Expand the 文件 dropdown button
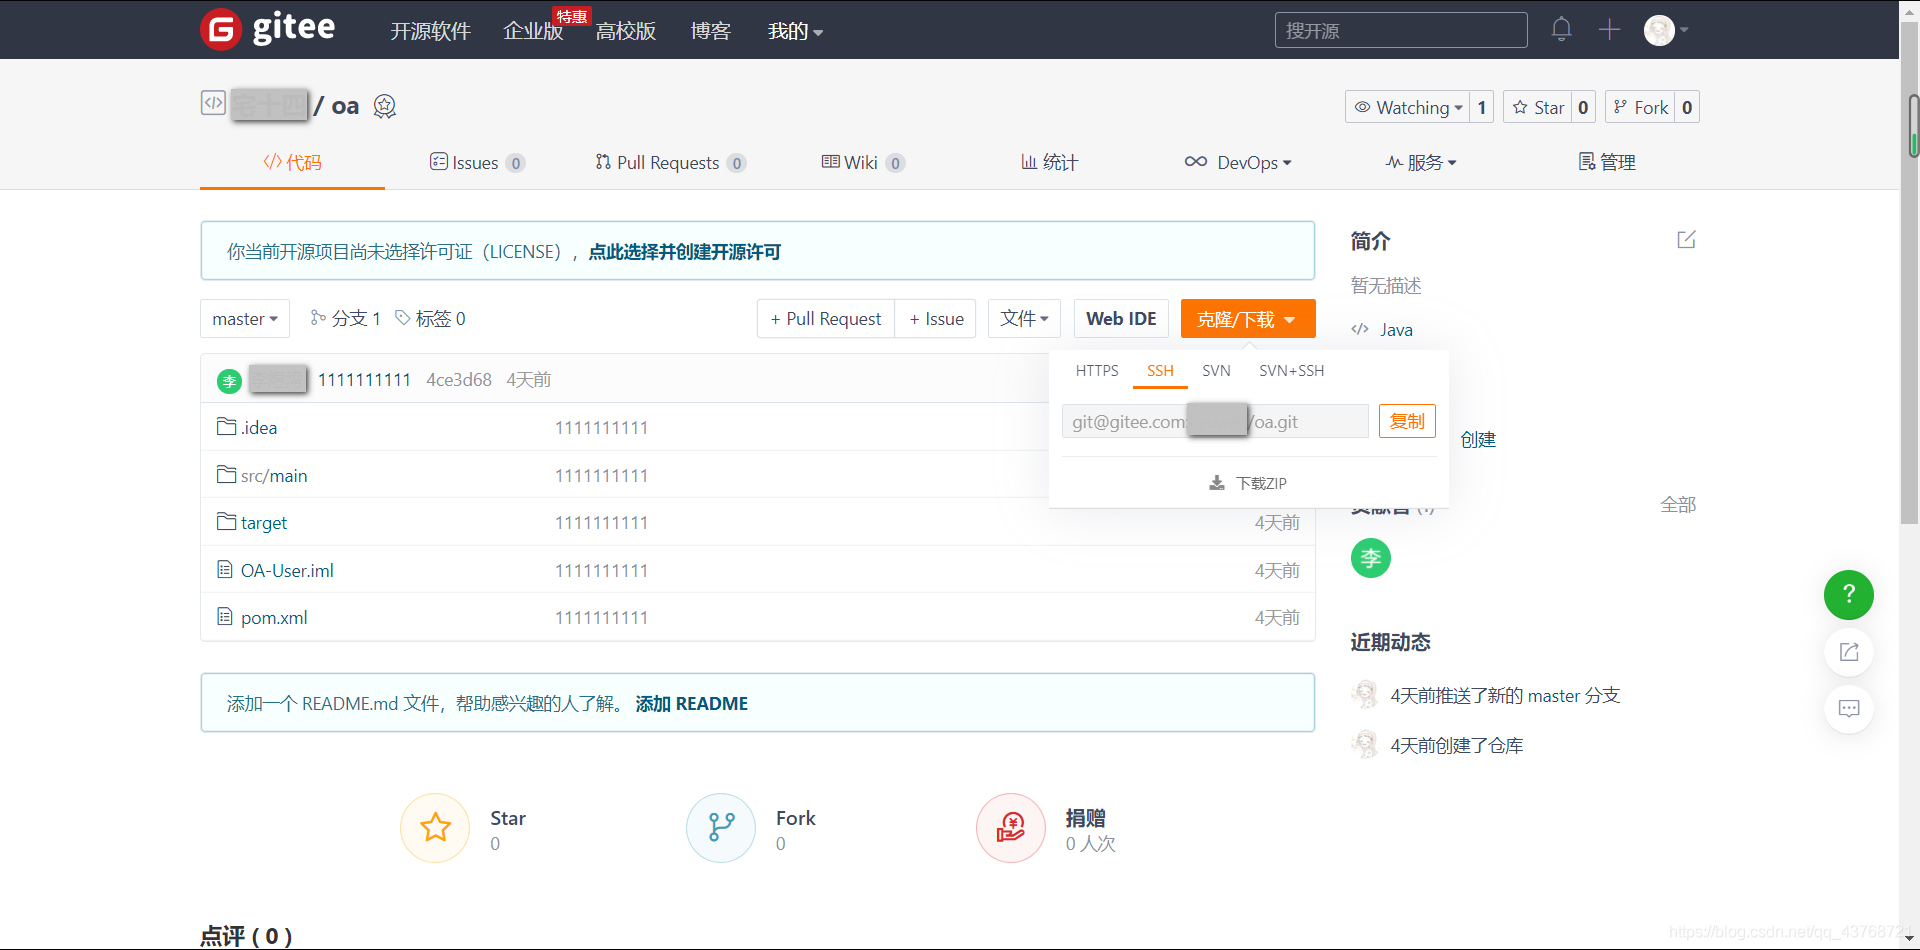 click(1025, 319)
